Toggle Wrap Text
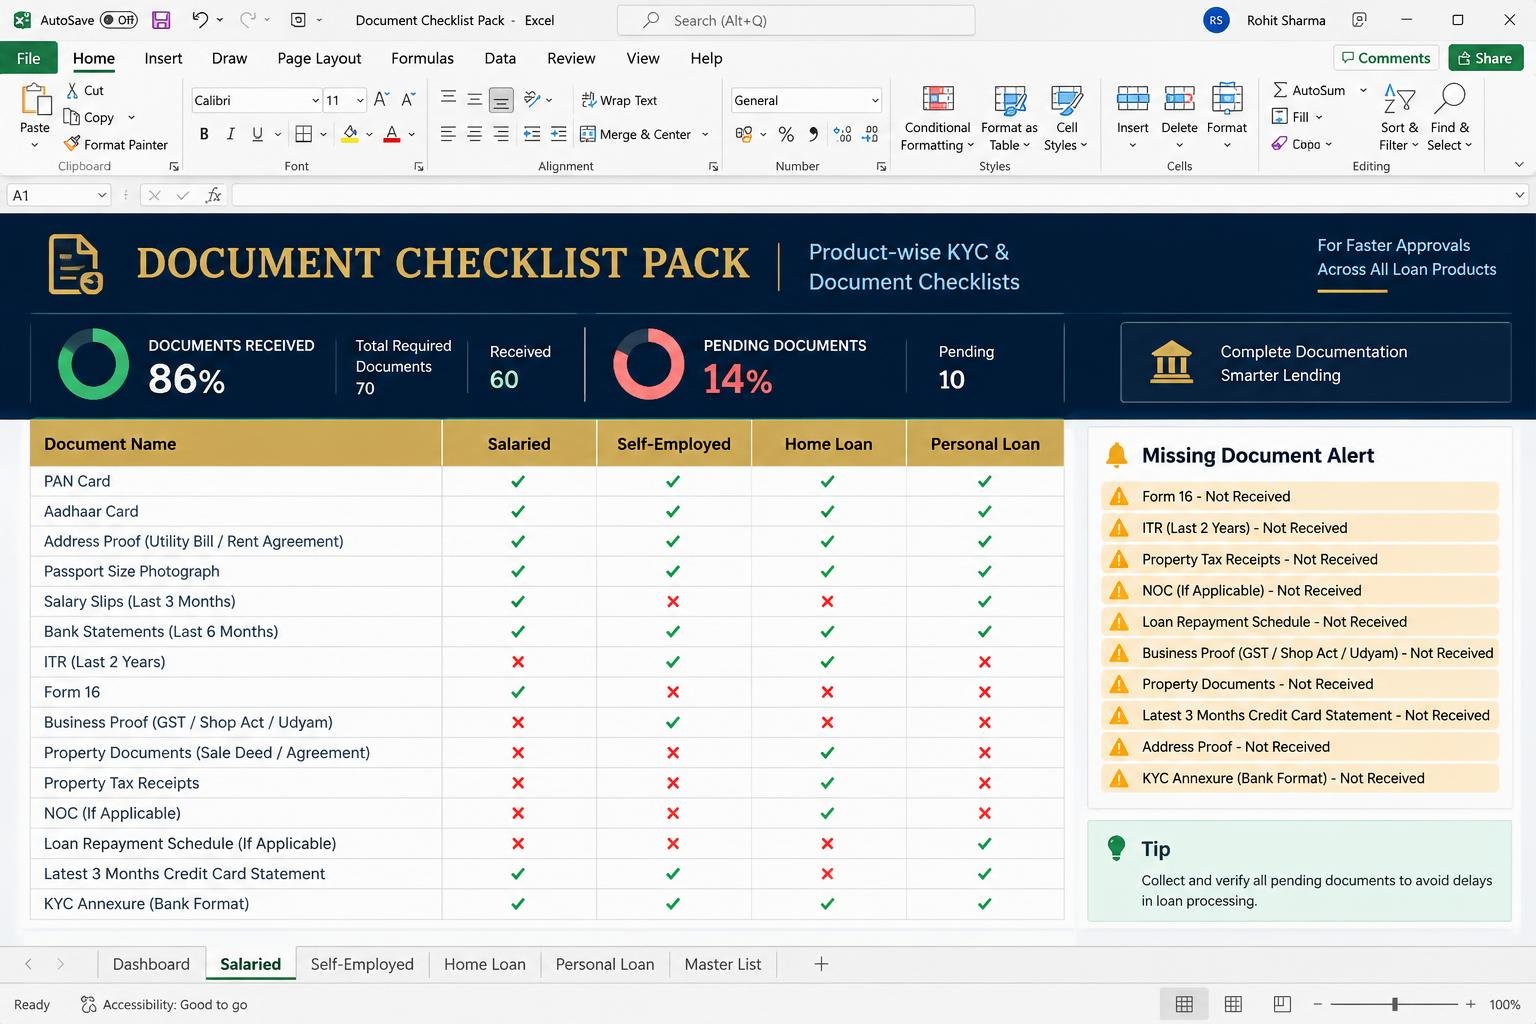 619,100
